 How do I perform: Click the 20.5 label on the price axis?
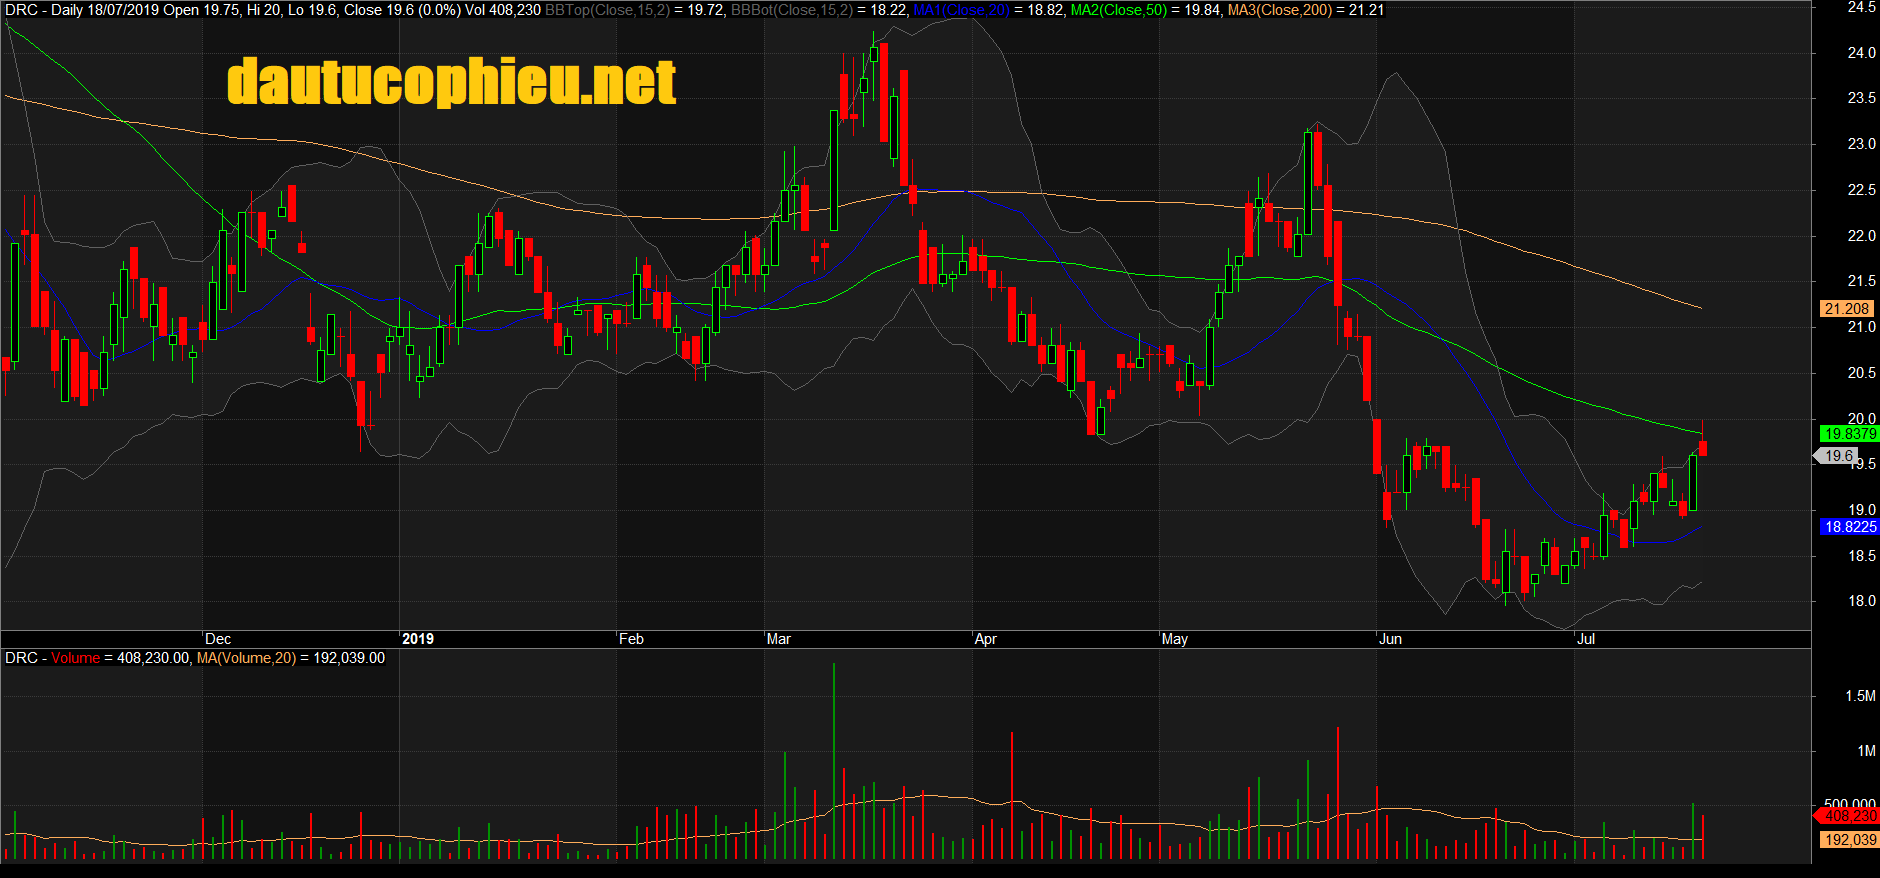tap(1861, 373)
